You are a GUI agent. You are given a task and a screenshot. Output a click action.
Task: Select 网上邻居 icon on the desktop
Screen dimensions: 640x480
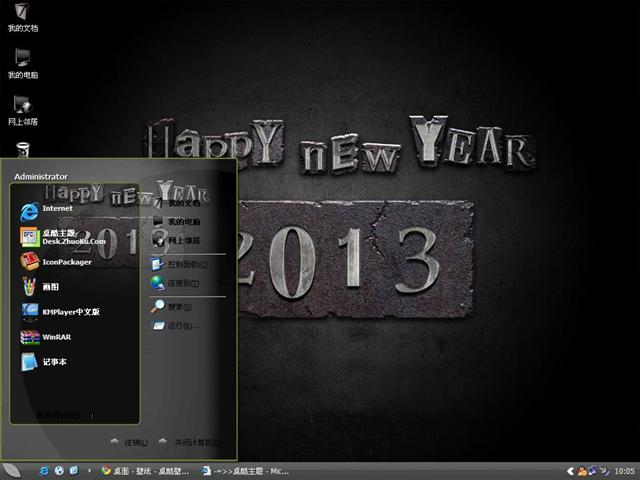coord(23,110)
